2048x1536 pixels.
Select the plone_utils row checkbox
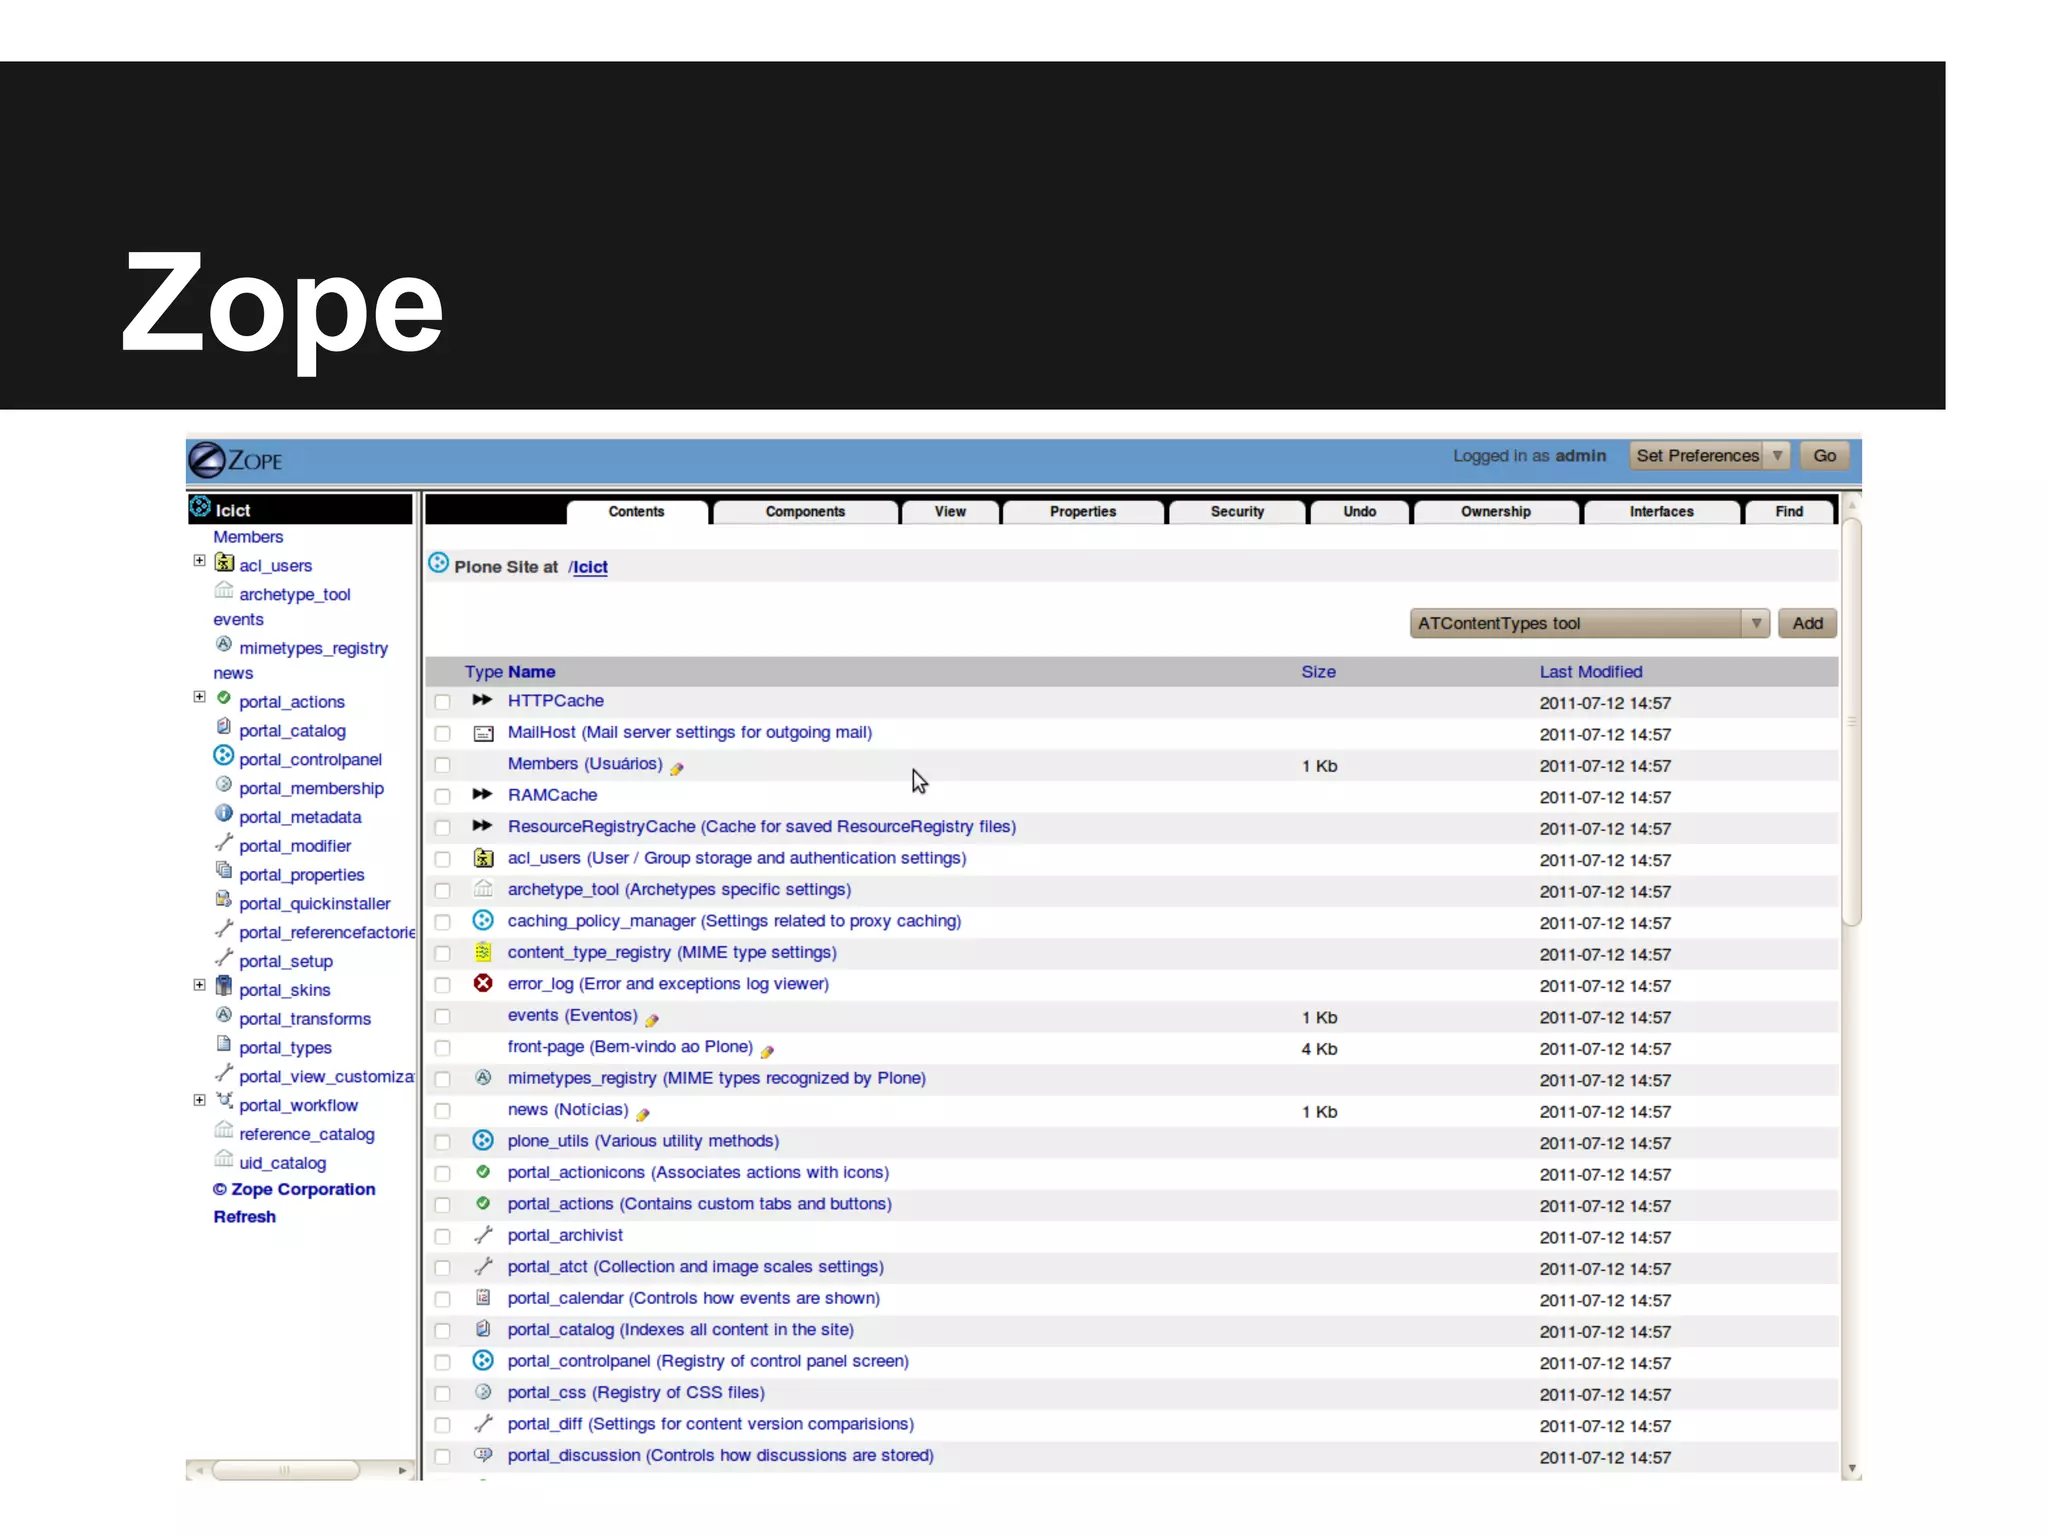[x=442, y=1142]
